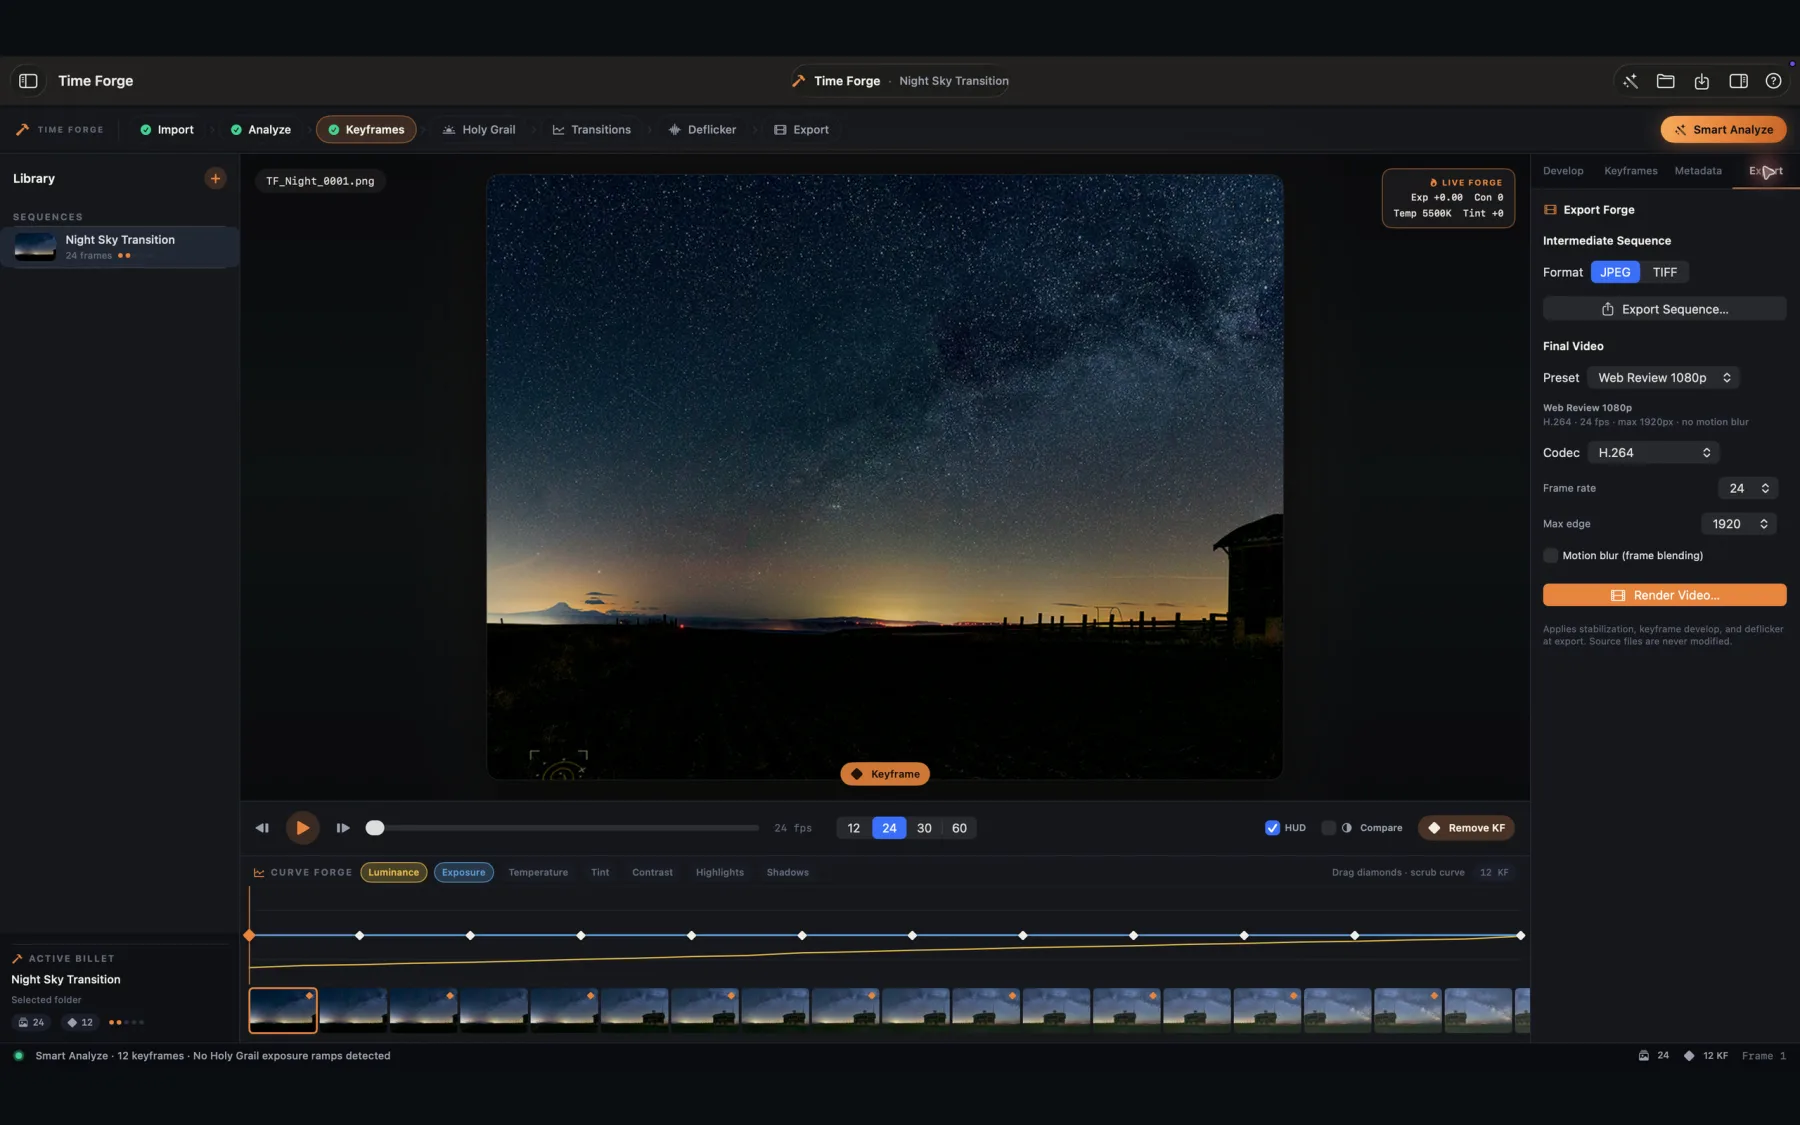
Task: Open the Holy Grail step
Action: (479, 130)
